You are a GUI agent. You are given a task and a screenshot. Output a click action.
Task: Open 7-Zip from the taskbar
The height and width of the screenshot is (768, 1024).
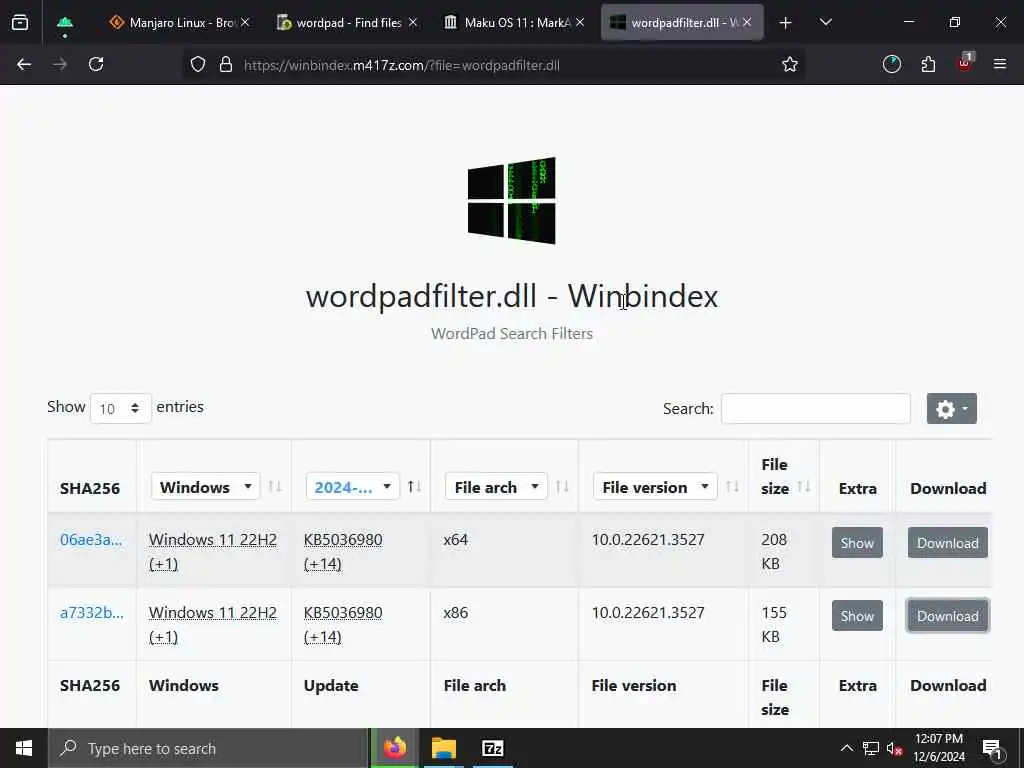coord(492,748)
